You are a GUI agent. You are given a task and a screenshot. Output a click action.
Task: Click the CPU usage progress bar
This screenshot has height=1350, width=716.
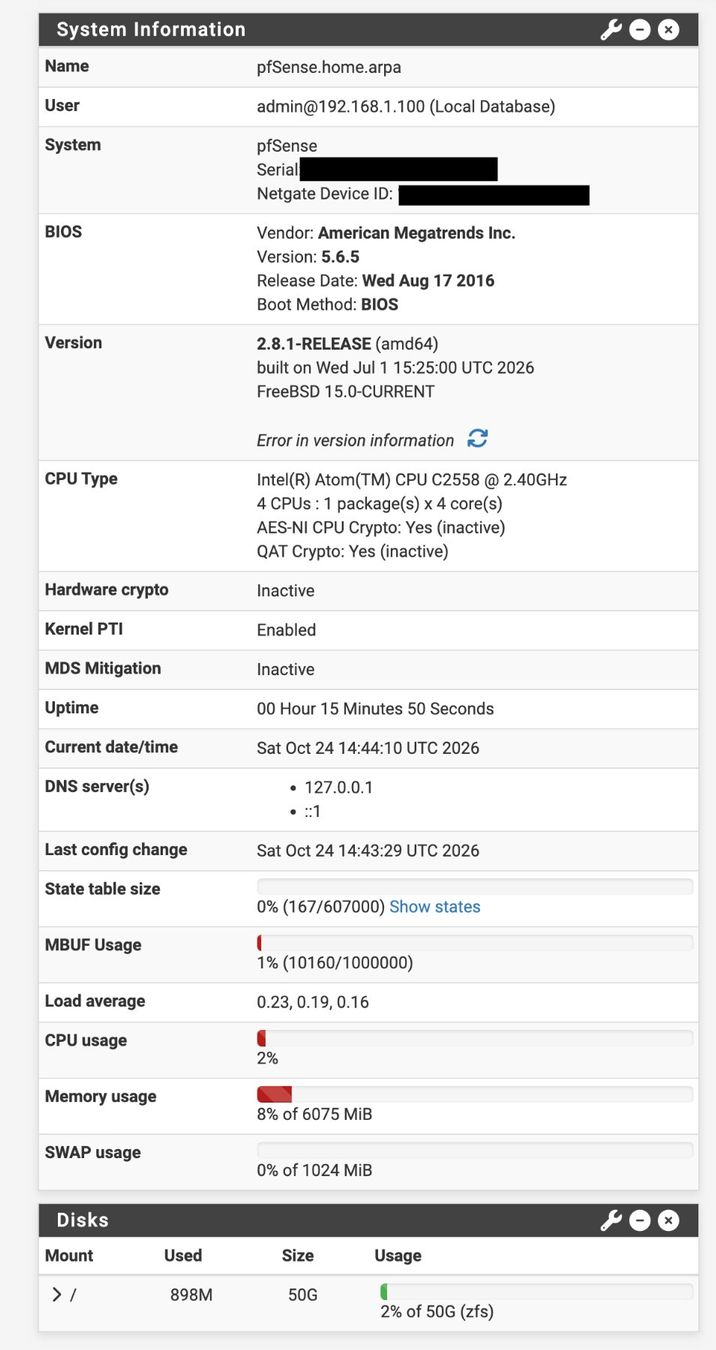pos(475,1039)
